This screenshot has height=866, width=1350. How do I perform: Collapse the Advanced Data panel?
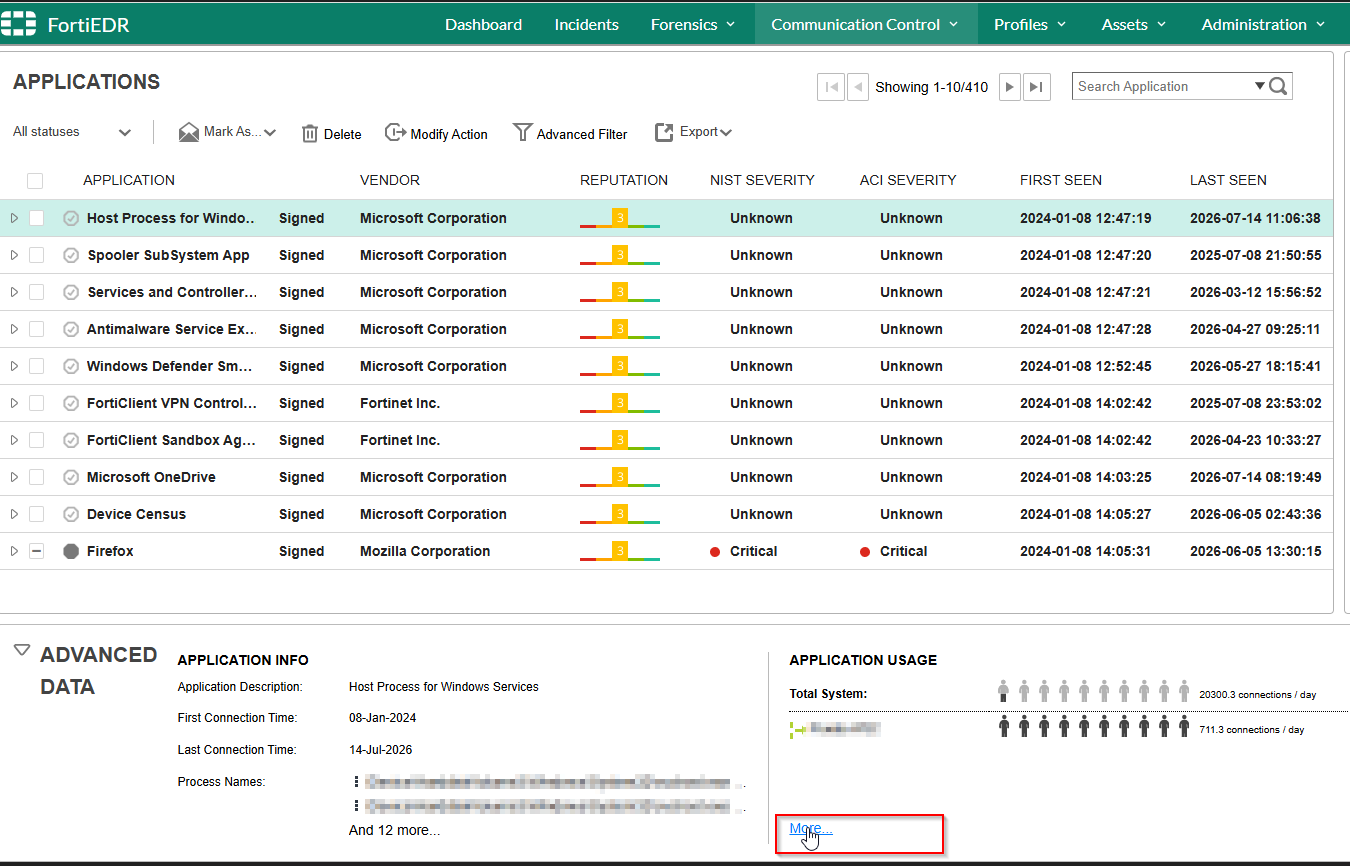point(22,650)
